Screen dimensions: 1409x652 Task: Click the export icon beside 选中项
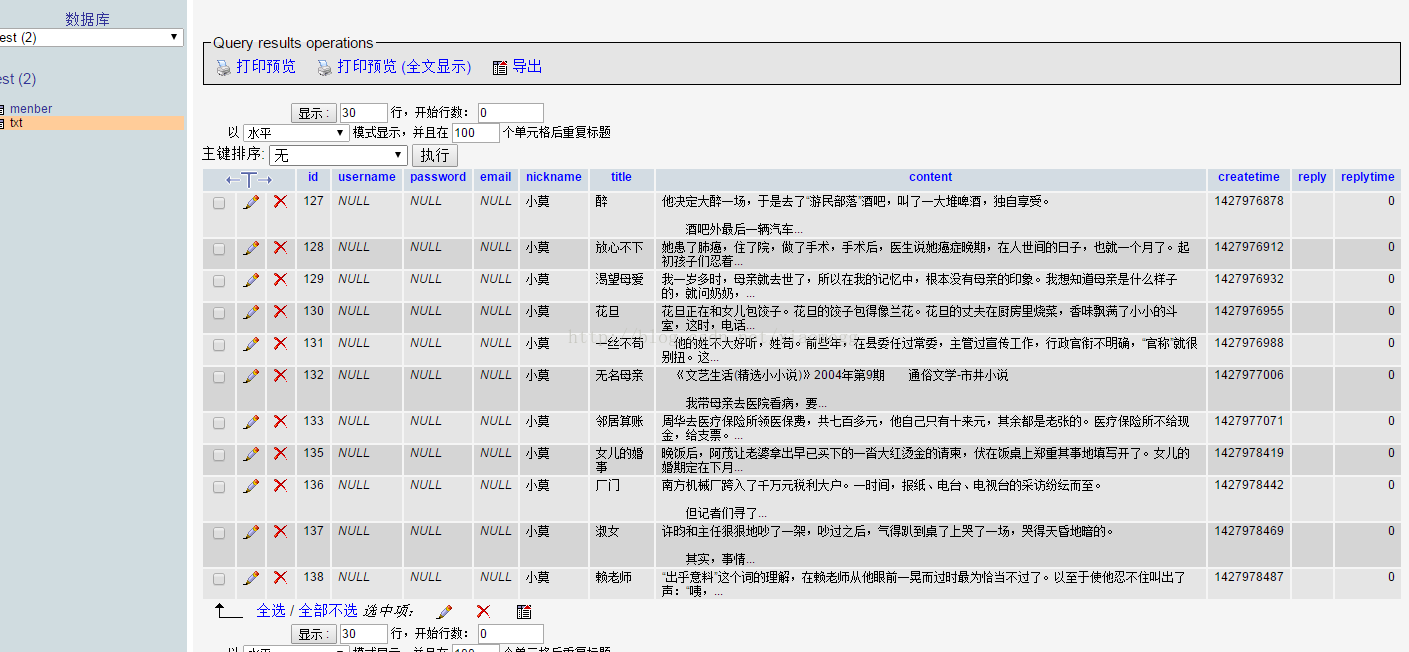pos(524,611)
